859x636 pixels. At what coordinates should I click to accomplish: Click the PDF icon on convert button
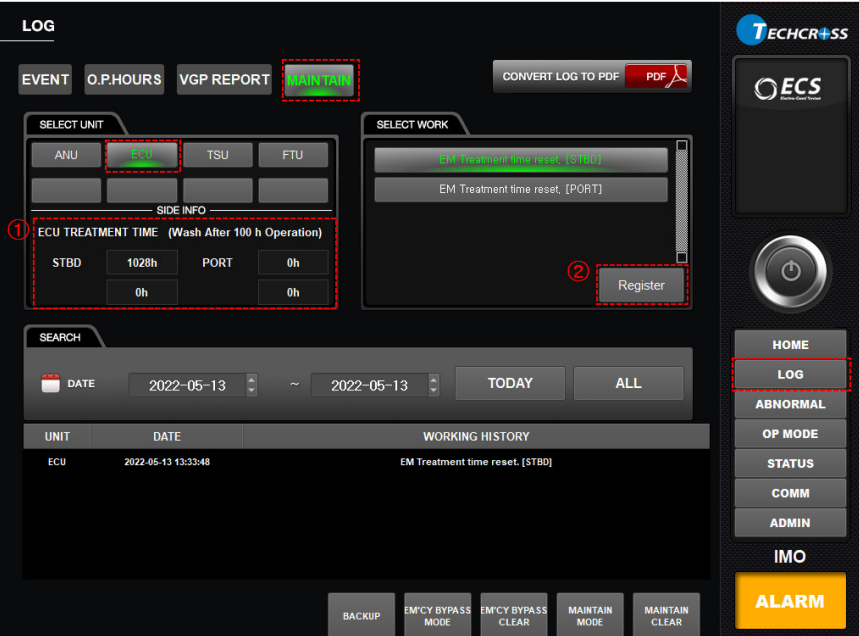pos(657,77)
